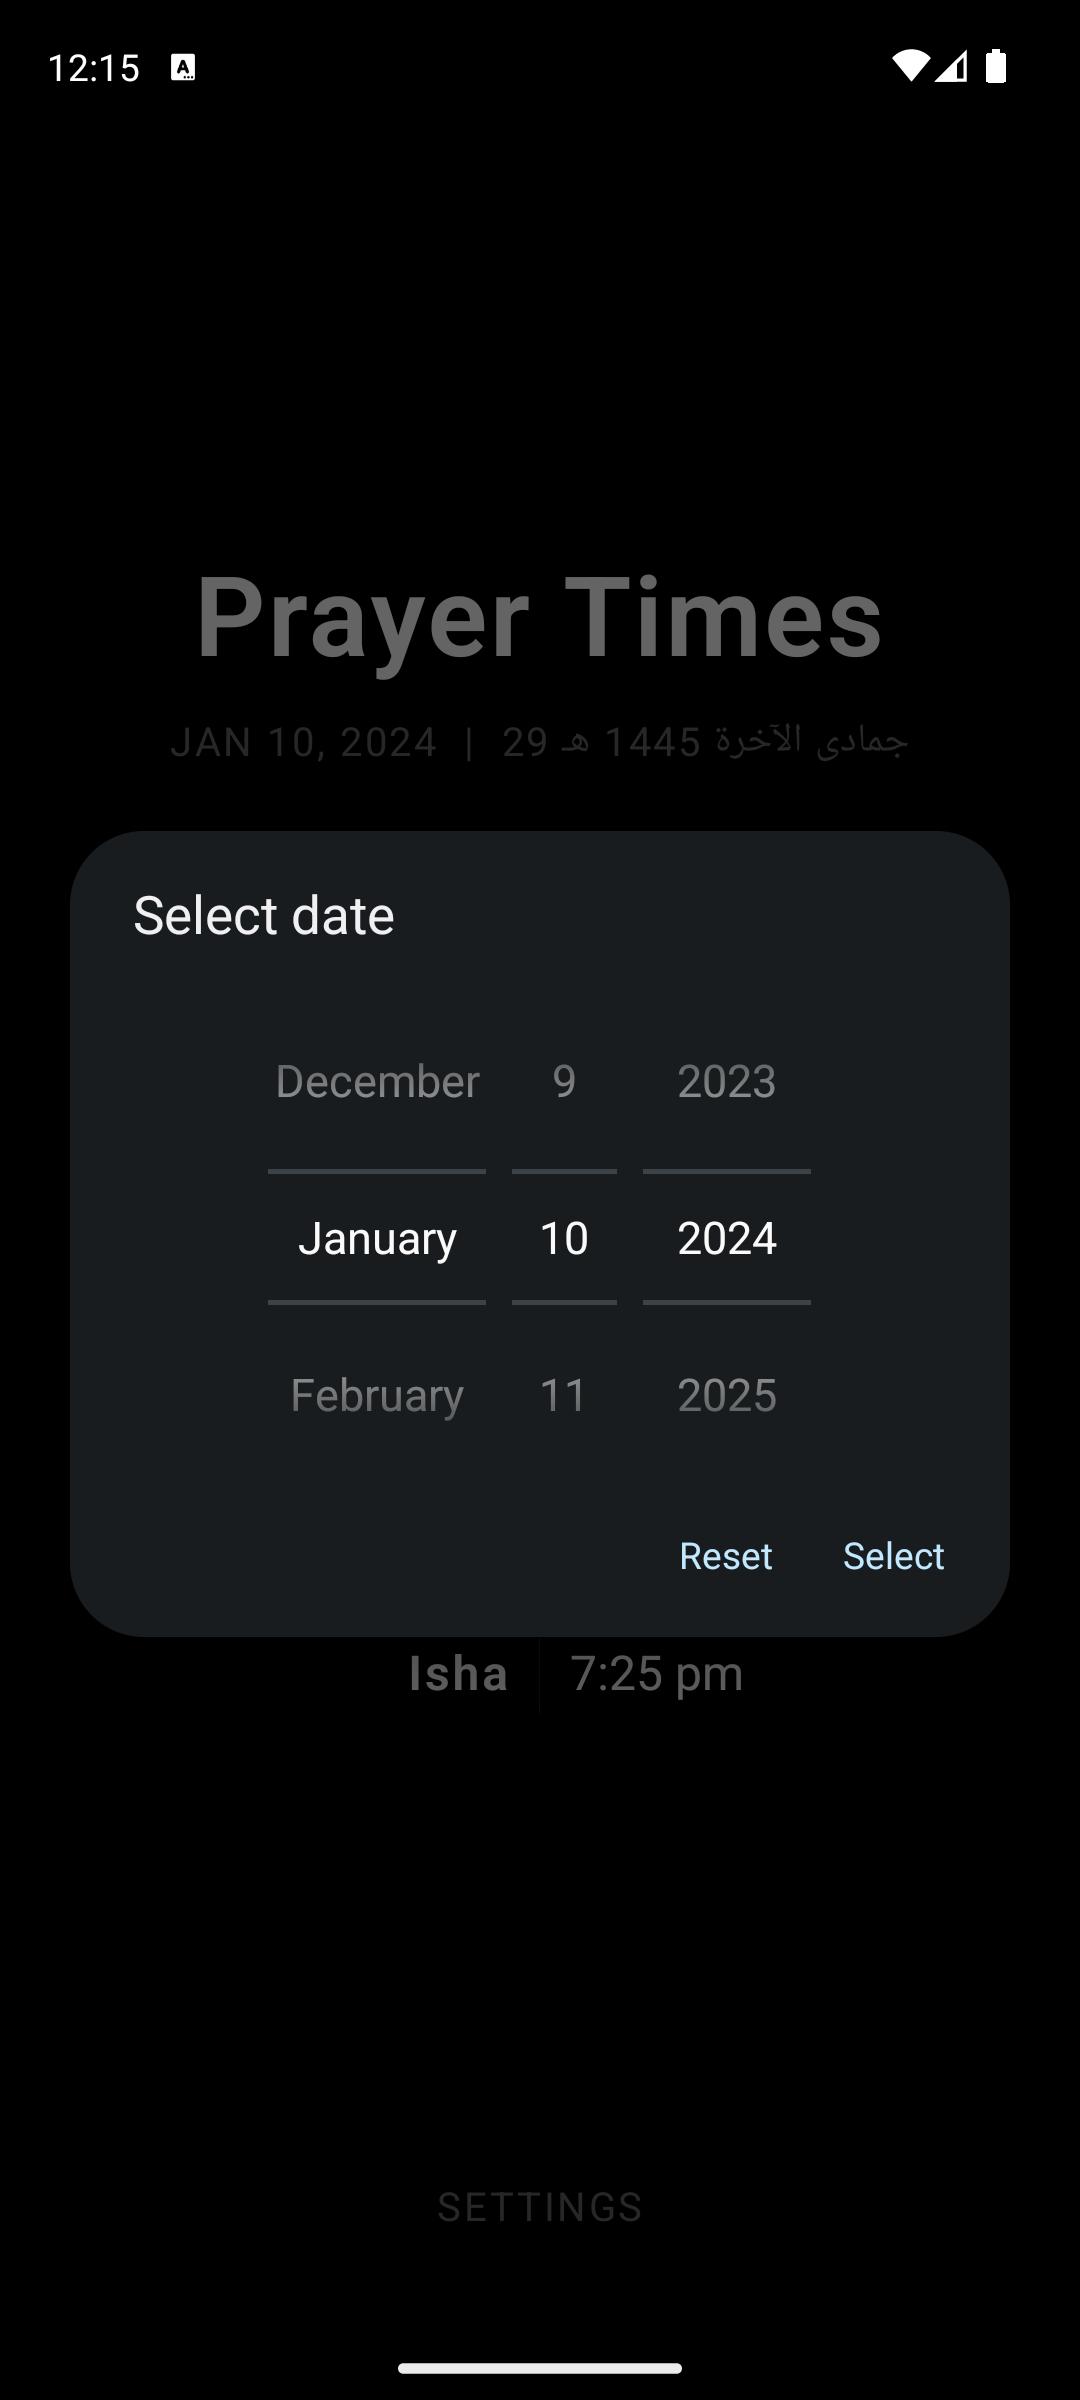Screen dimensions: 1080x2400
Task: Choose day 9 in the picker
Action: click(564, 1082)
